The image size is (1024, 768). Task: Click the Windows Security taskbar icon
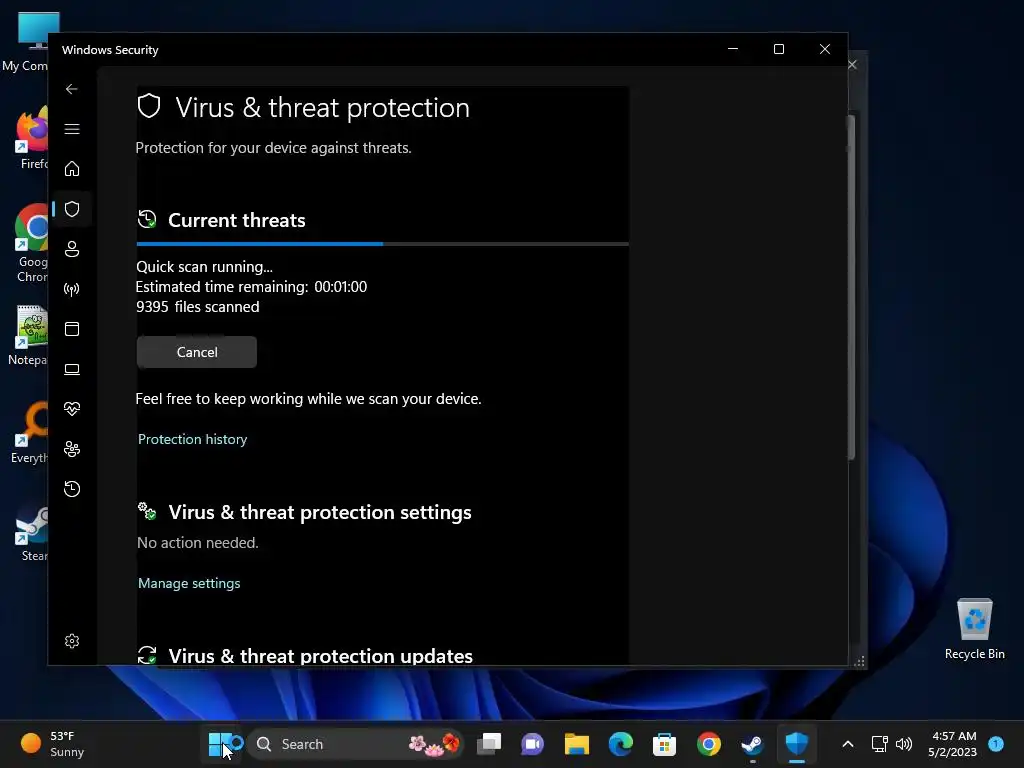tap(797, 744)
